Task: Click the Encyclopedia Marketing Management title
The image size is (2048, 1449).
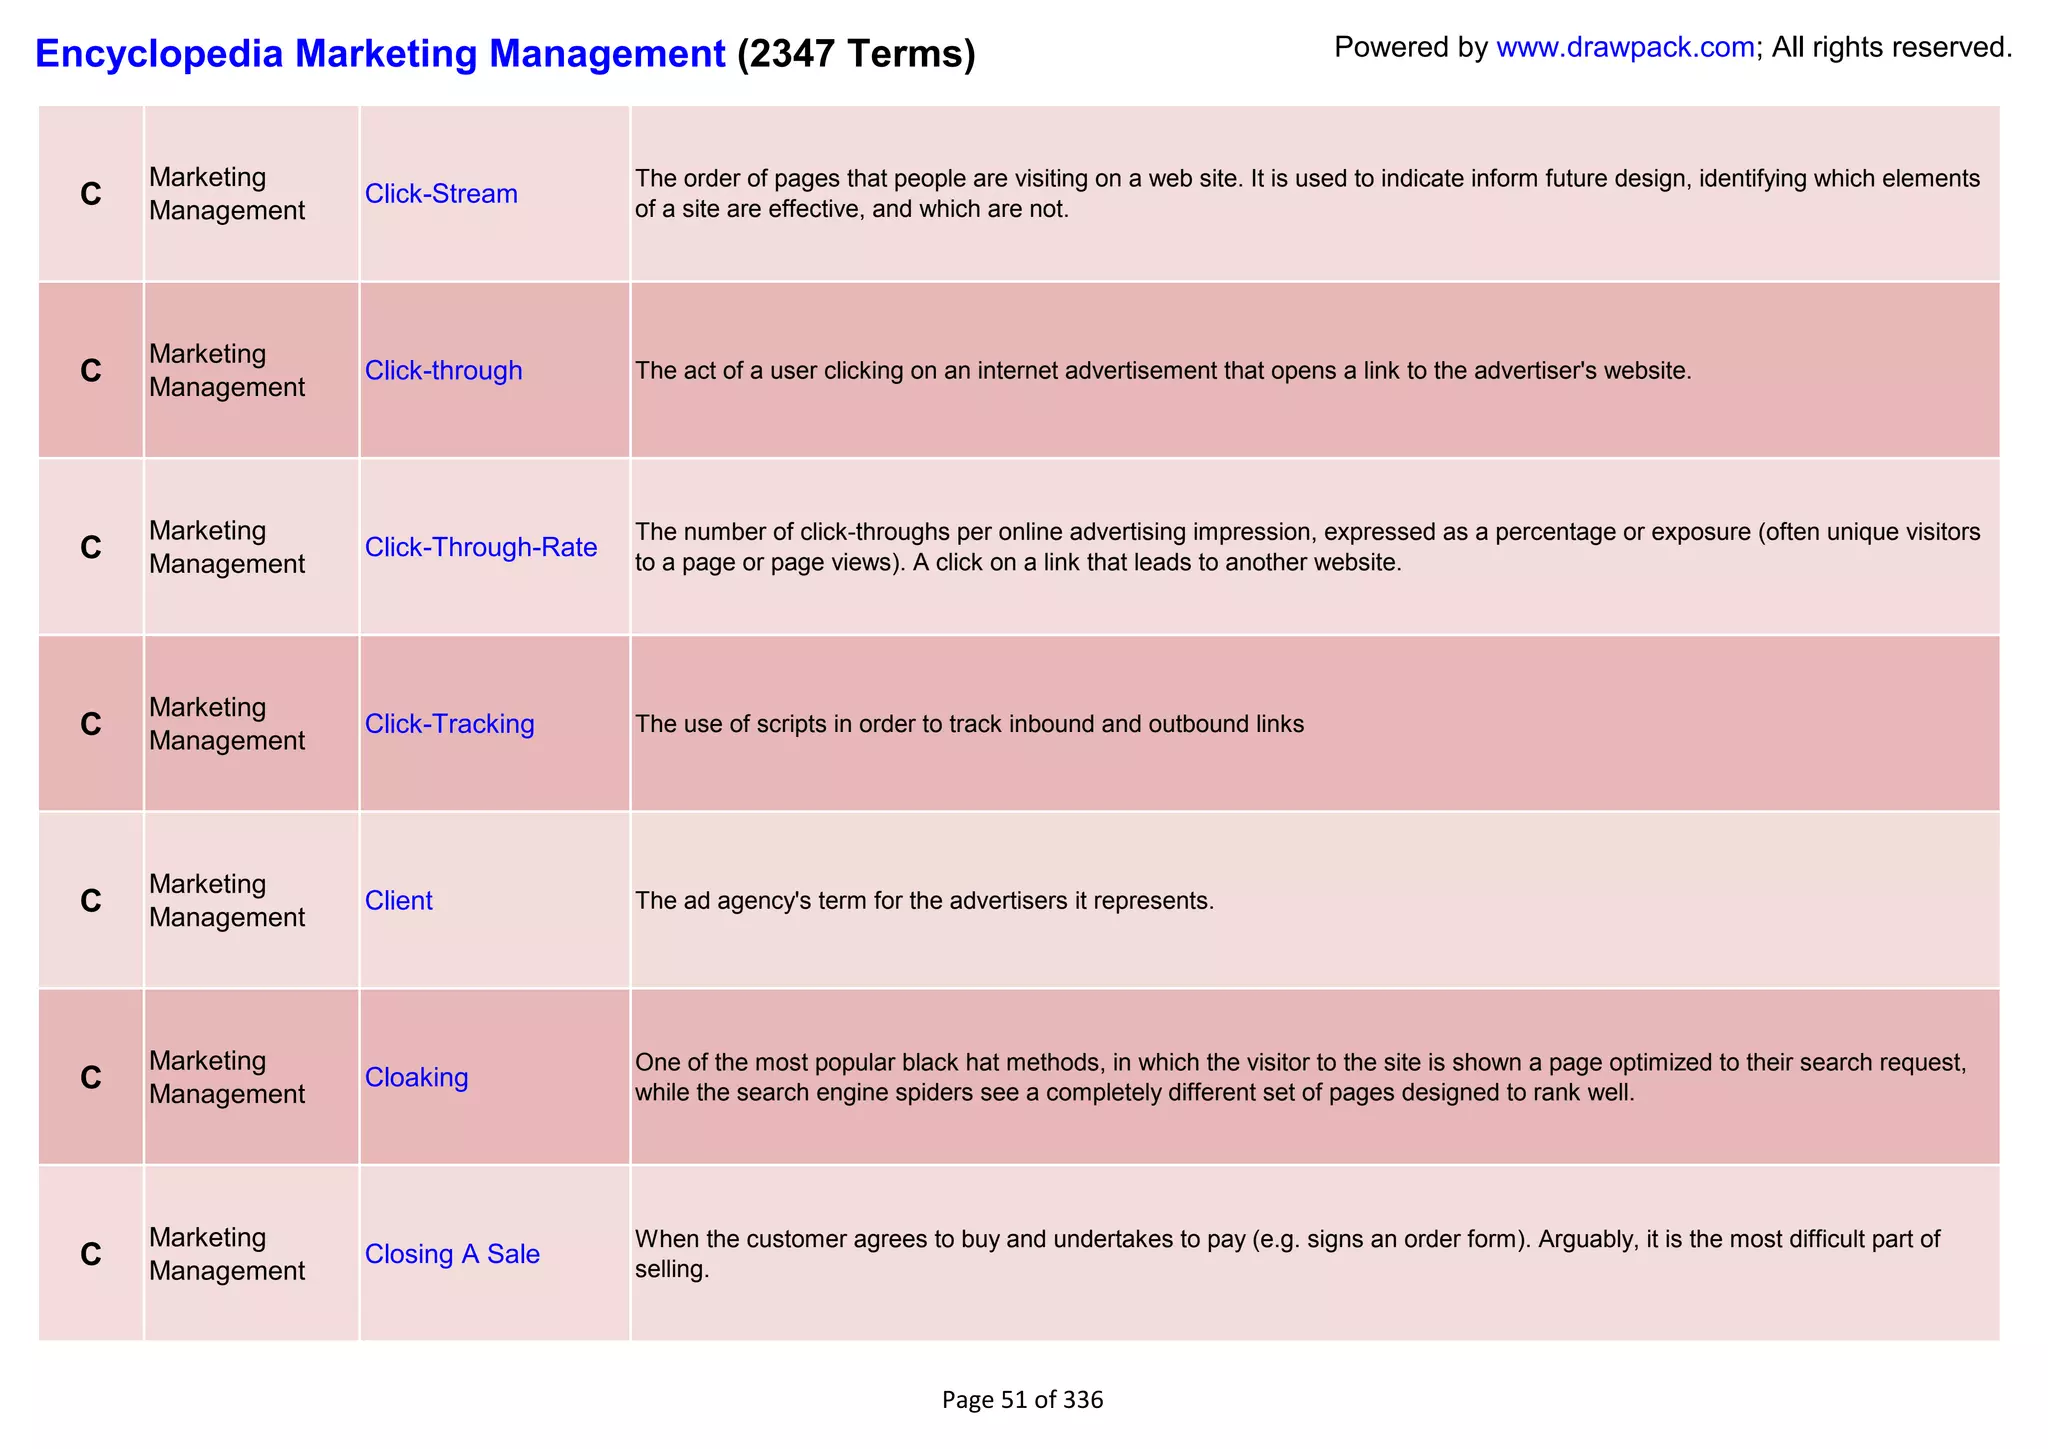Action: (380, 53)
